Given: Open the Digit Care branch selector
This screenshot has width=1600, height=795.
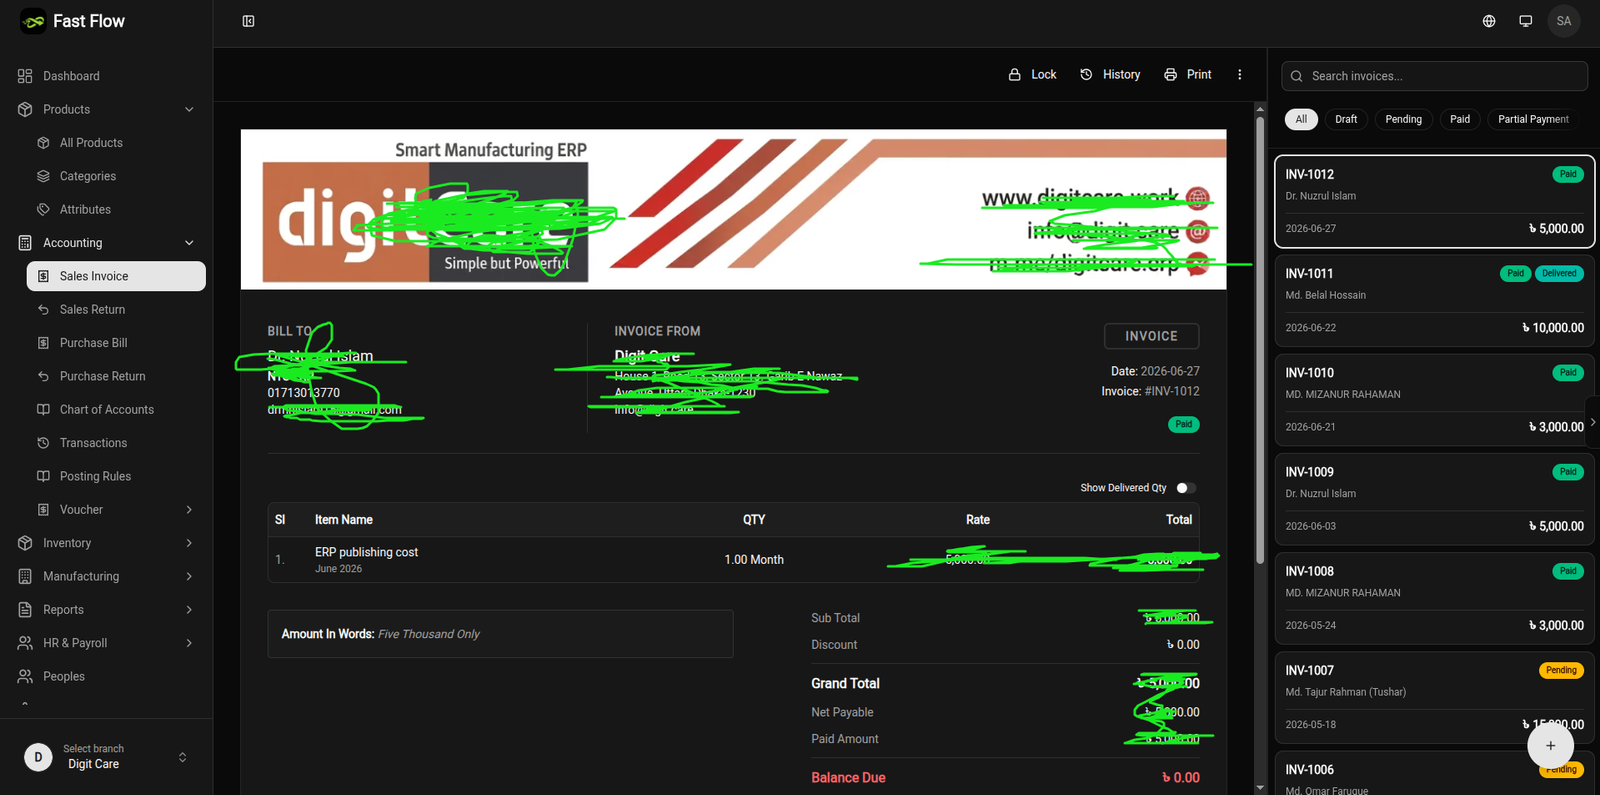Looking at the screenshot, I should coord(106,757).
